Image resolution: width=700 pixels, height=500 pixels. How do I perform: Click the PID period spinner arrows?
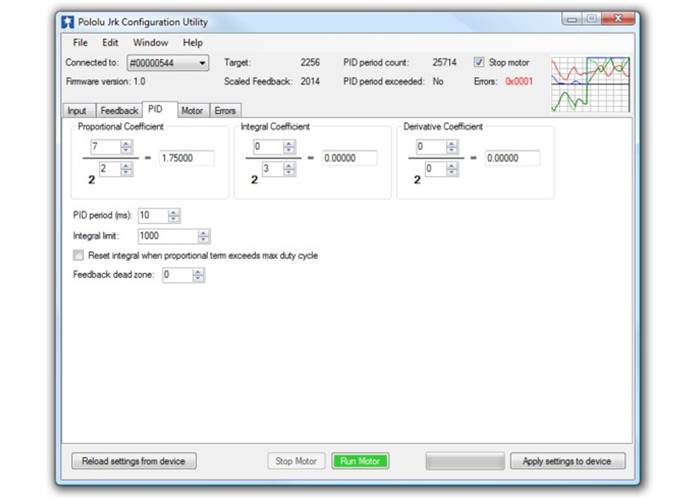[x=174, y=216]
